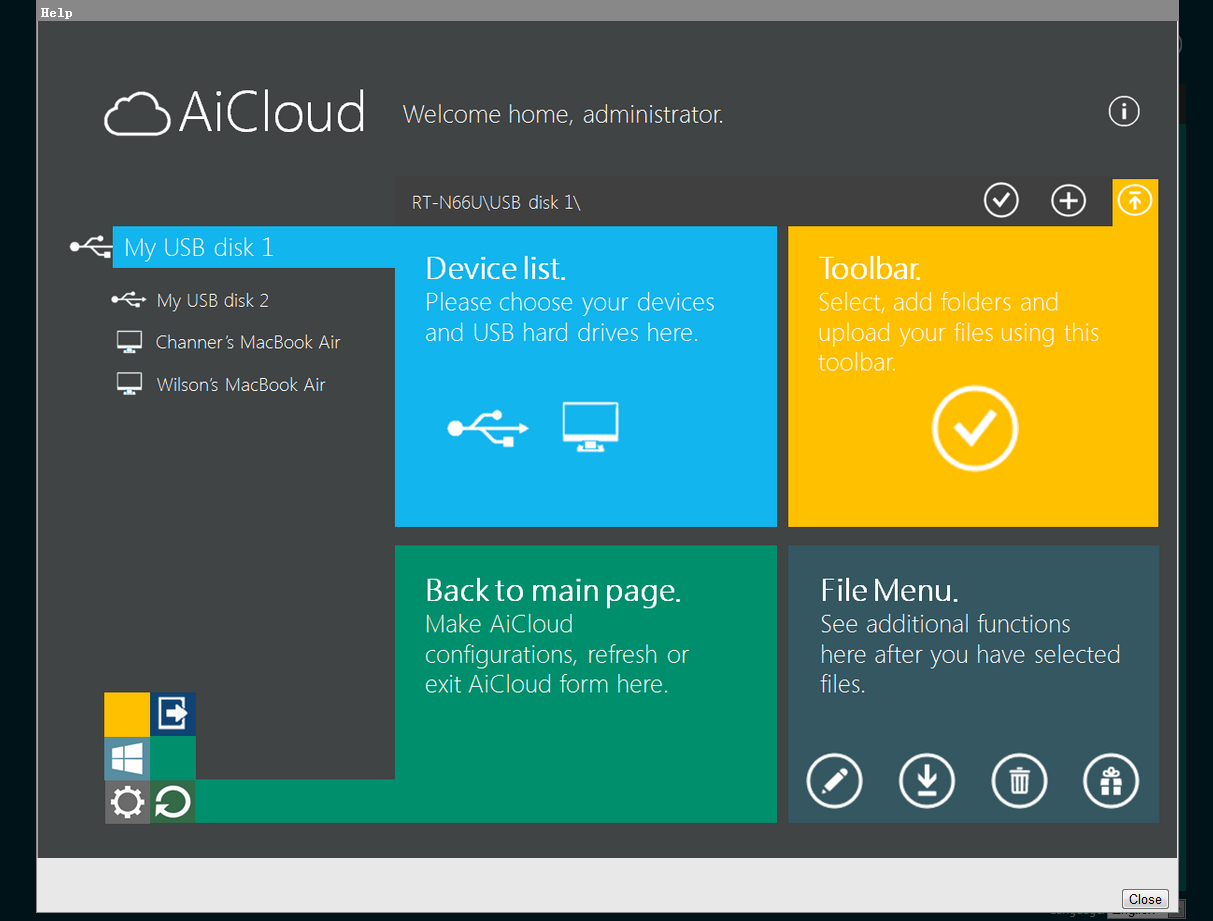Click monitor icon beside Wilson's MacBook Air
This screenshot has height=921, width=1213.
point(129,384)
